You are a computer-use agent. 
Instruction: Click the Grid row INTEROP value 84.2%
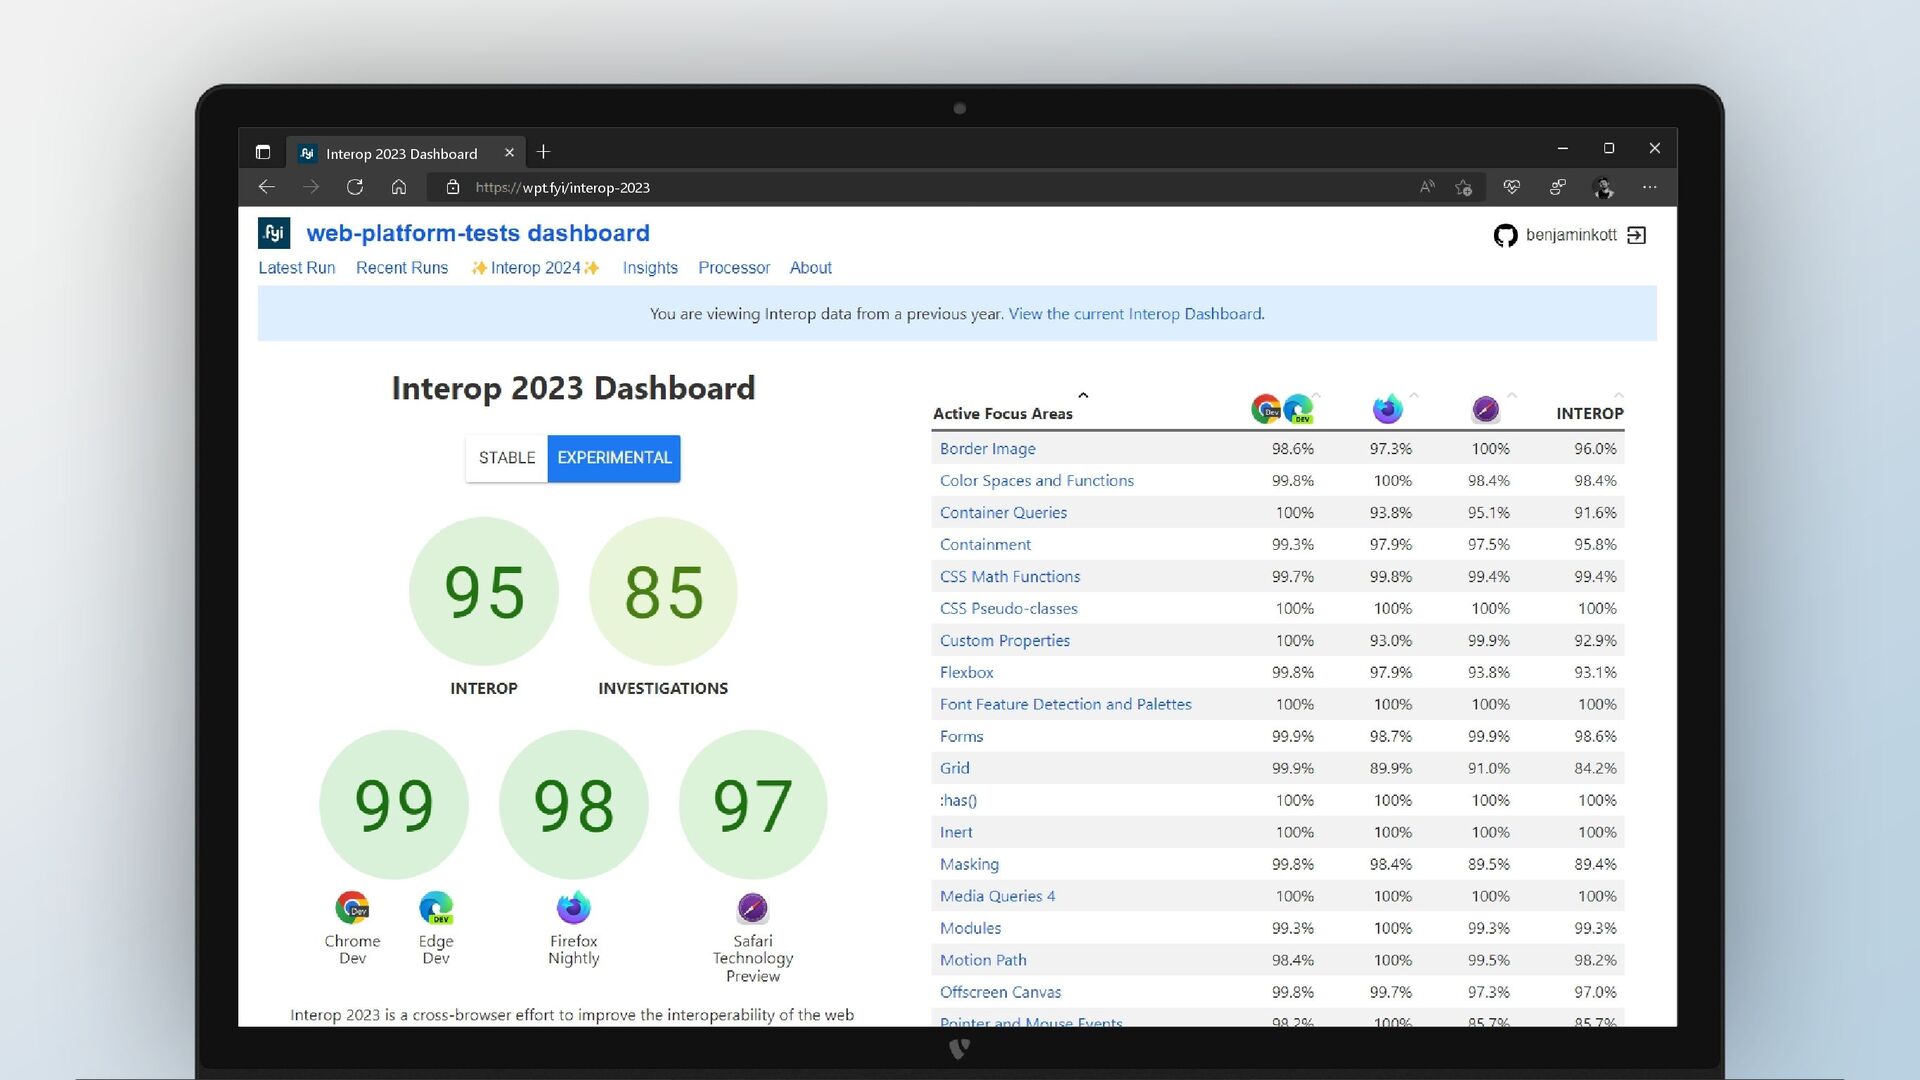(1595, 769)
